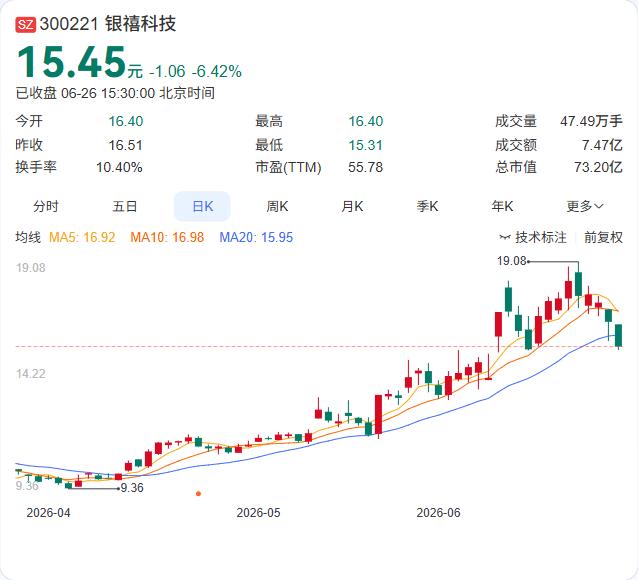Click the orange event dot below the chart

pos(198,494)
